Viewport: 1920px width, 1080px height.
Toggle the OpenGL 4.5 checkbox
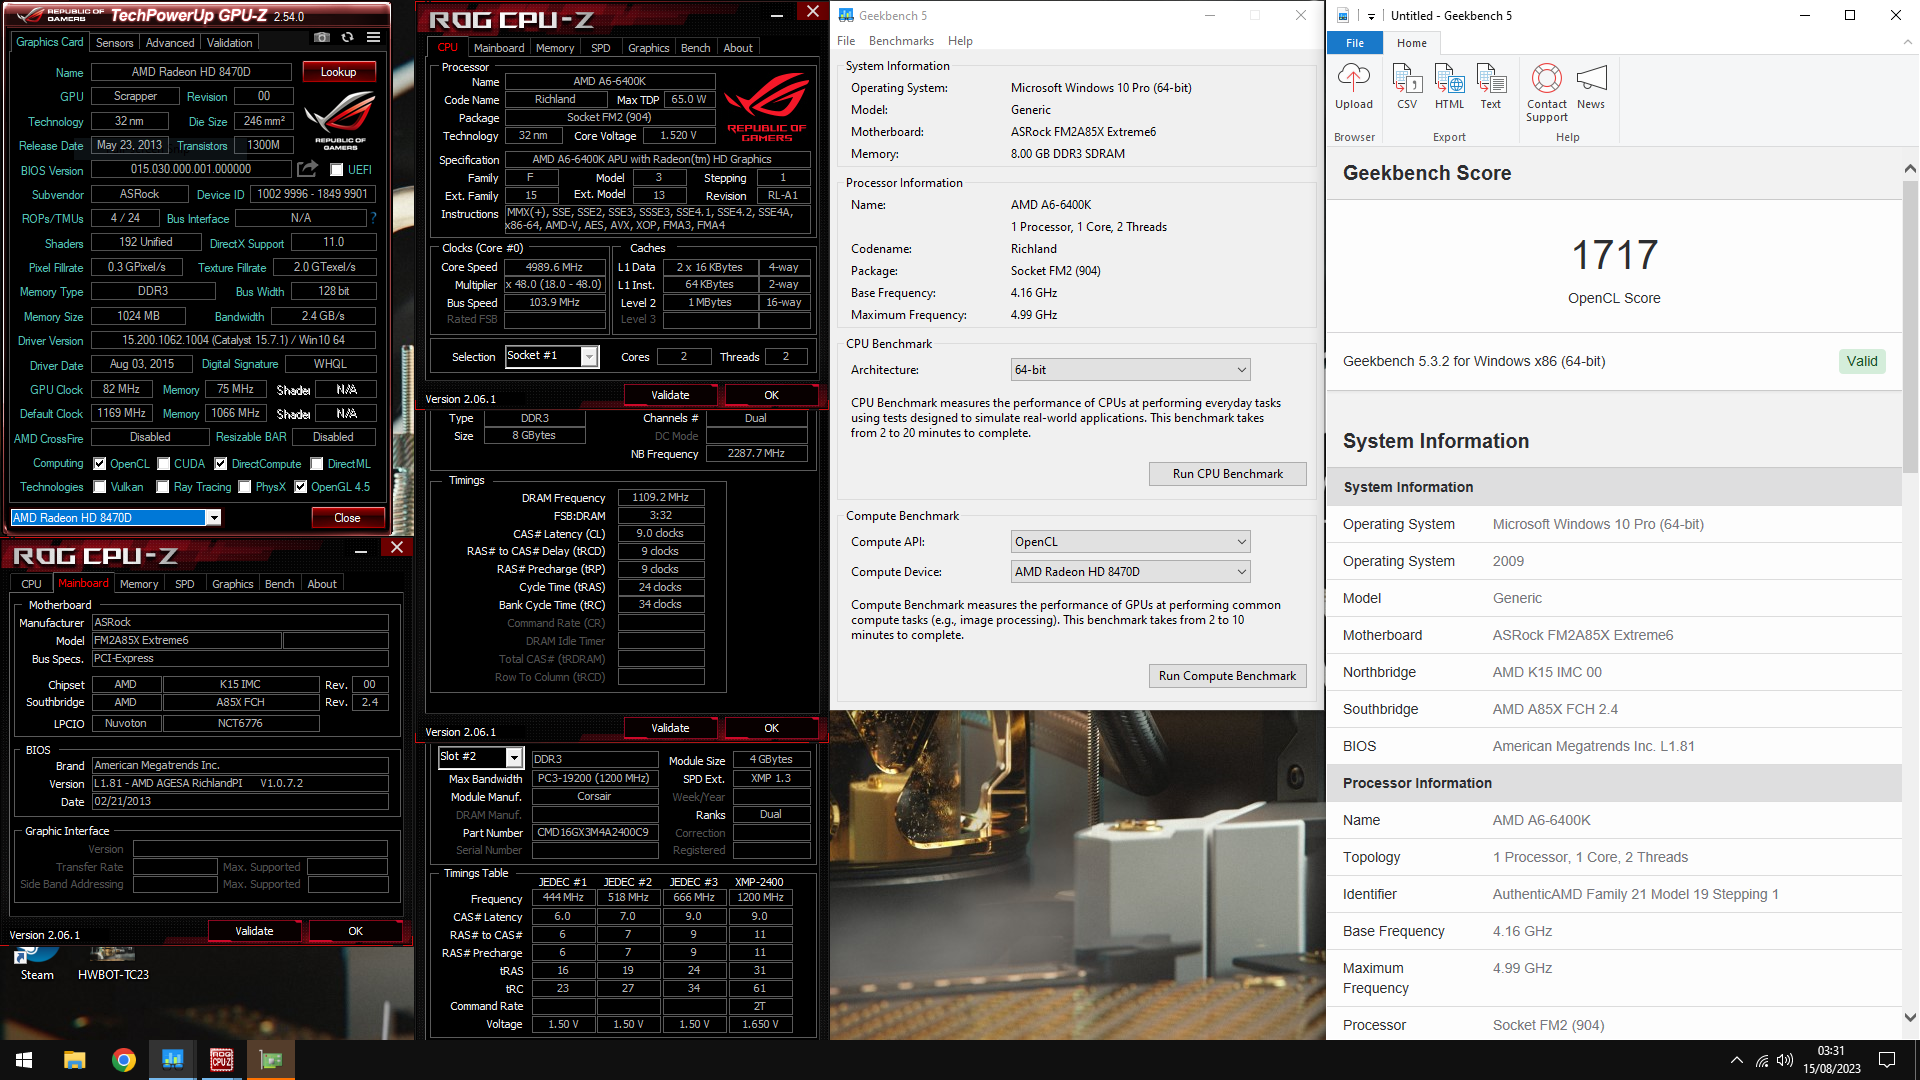coord(300,487)
